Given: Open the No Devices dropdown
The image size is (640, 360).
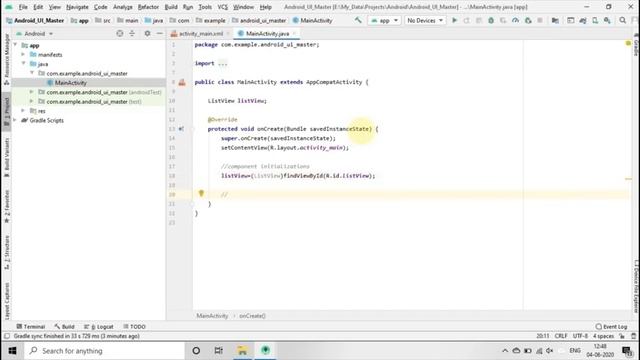Looking at the screenshot, I should coord(425,20).
